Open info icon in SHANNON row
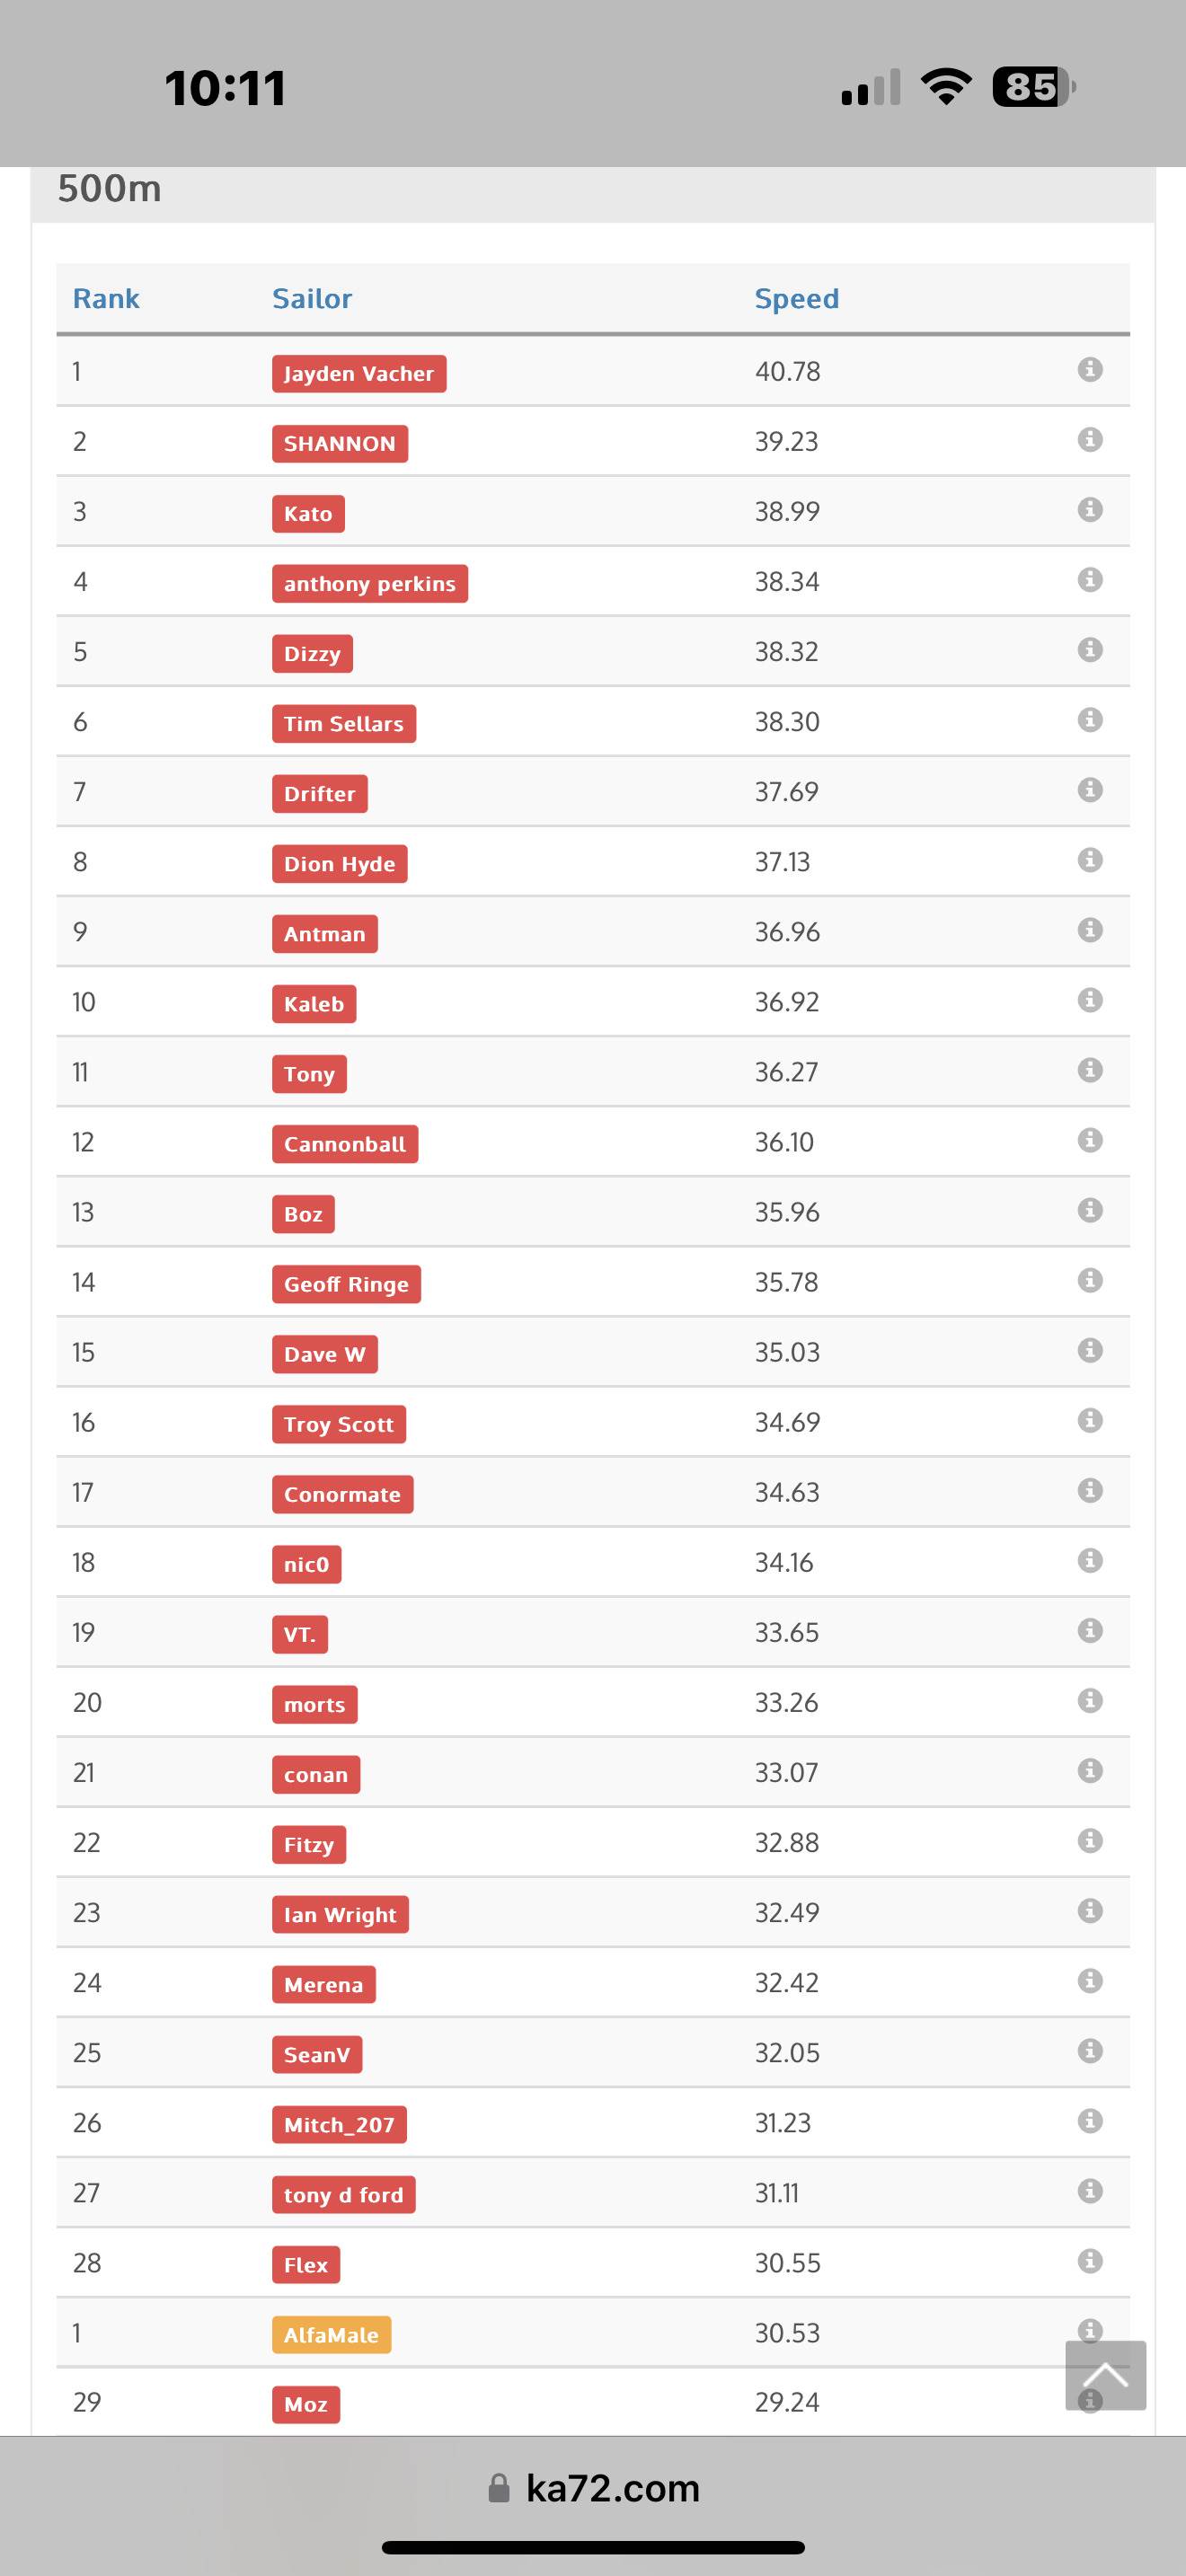 tap(1089, 440)
